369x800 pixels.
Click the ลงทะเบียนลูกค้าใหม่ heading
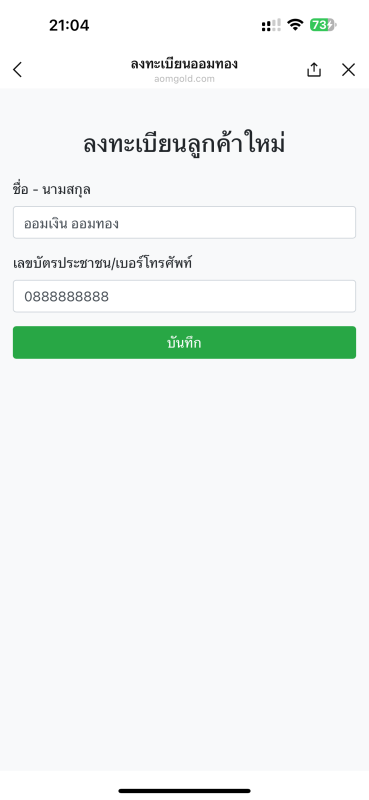point(184,144)
